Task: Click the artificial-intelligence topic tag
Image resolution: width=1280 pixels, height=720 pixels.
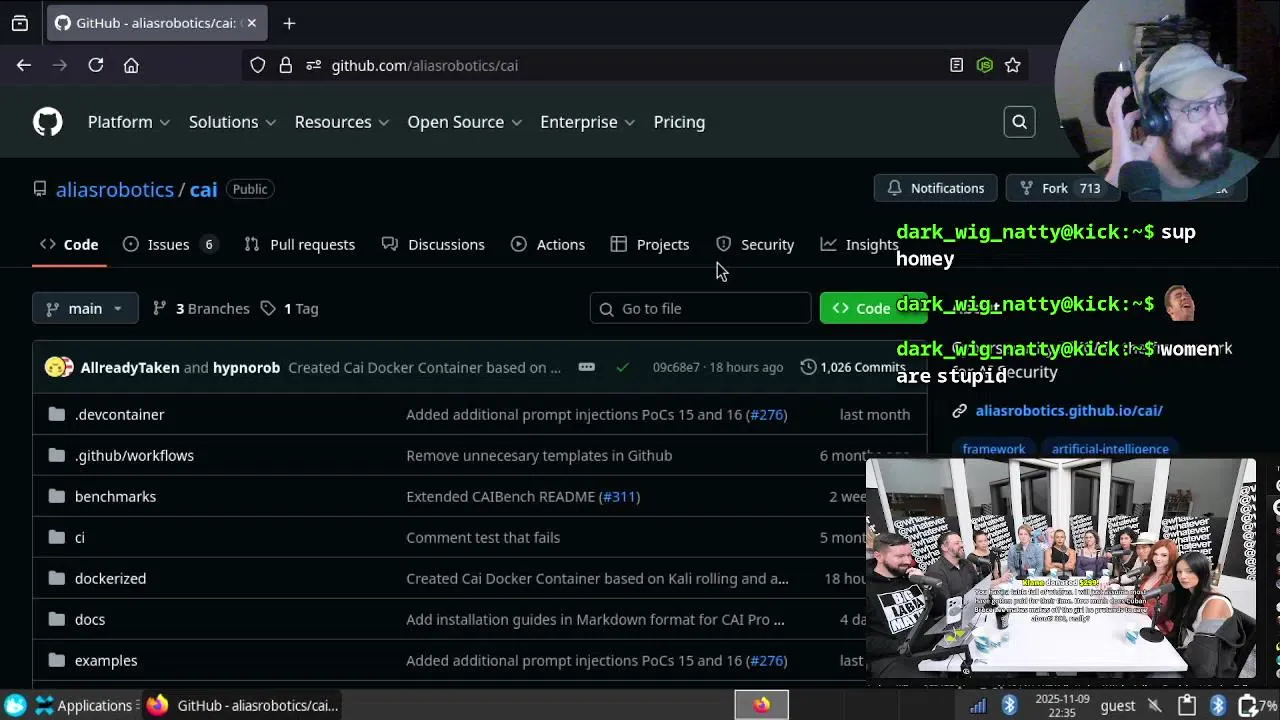Action: pyautogui.click(x=1110, y=449)
